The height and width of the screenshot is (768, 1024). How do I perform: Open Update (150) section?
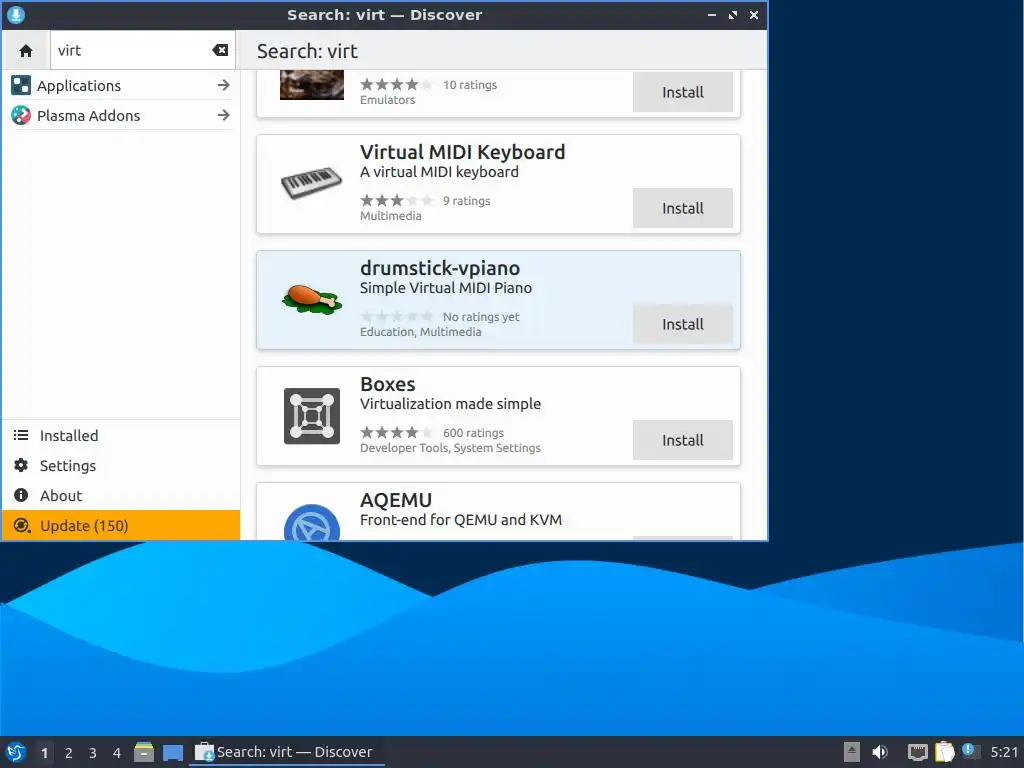[x=121, y=526]
